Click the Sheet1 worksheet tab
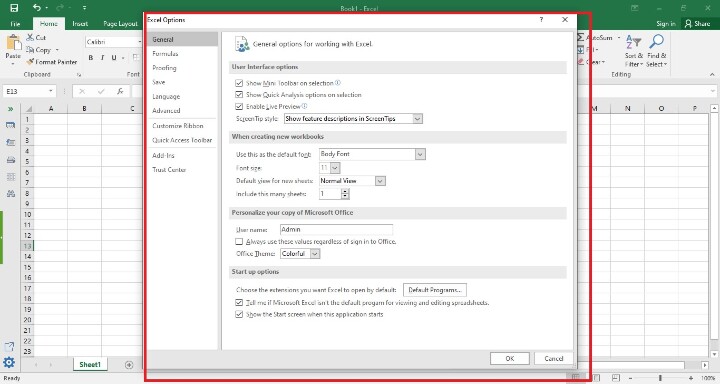Image resolution: width=720 pixels, height=384 pixels. tap(90, 364)
